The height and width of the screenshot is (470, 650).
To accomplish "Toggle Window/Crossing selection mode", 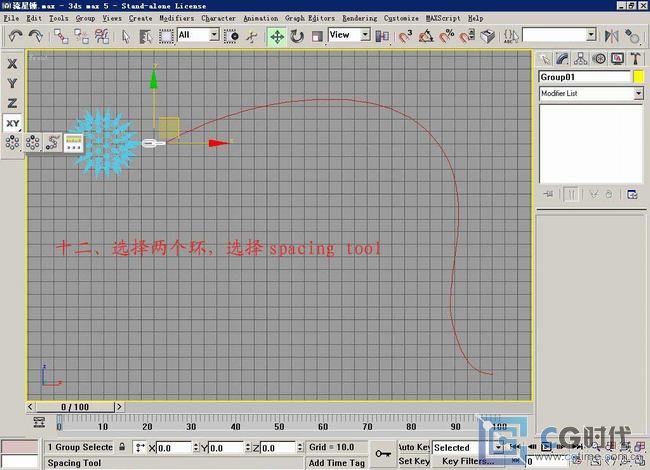I will (x=231, y=36).
